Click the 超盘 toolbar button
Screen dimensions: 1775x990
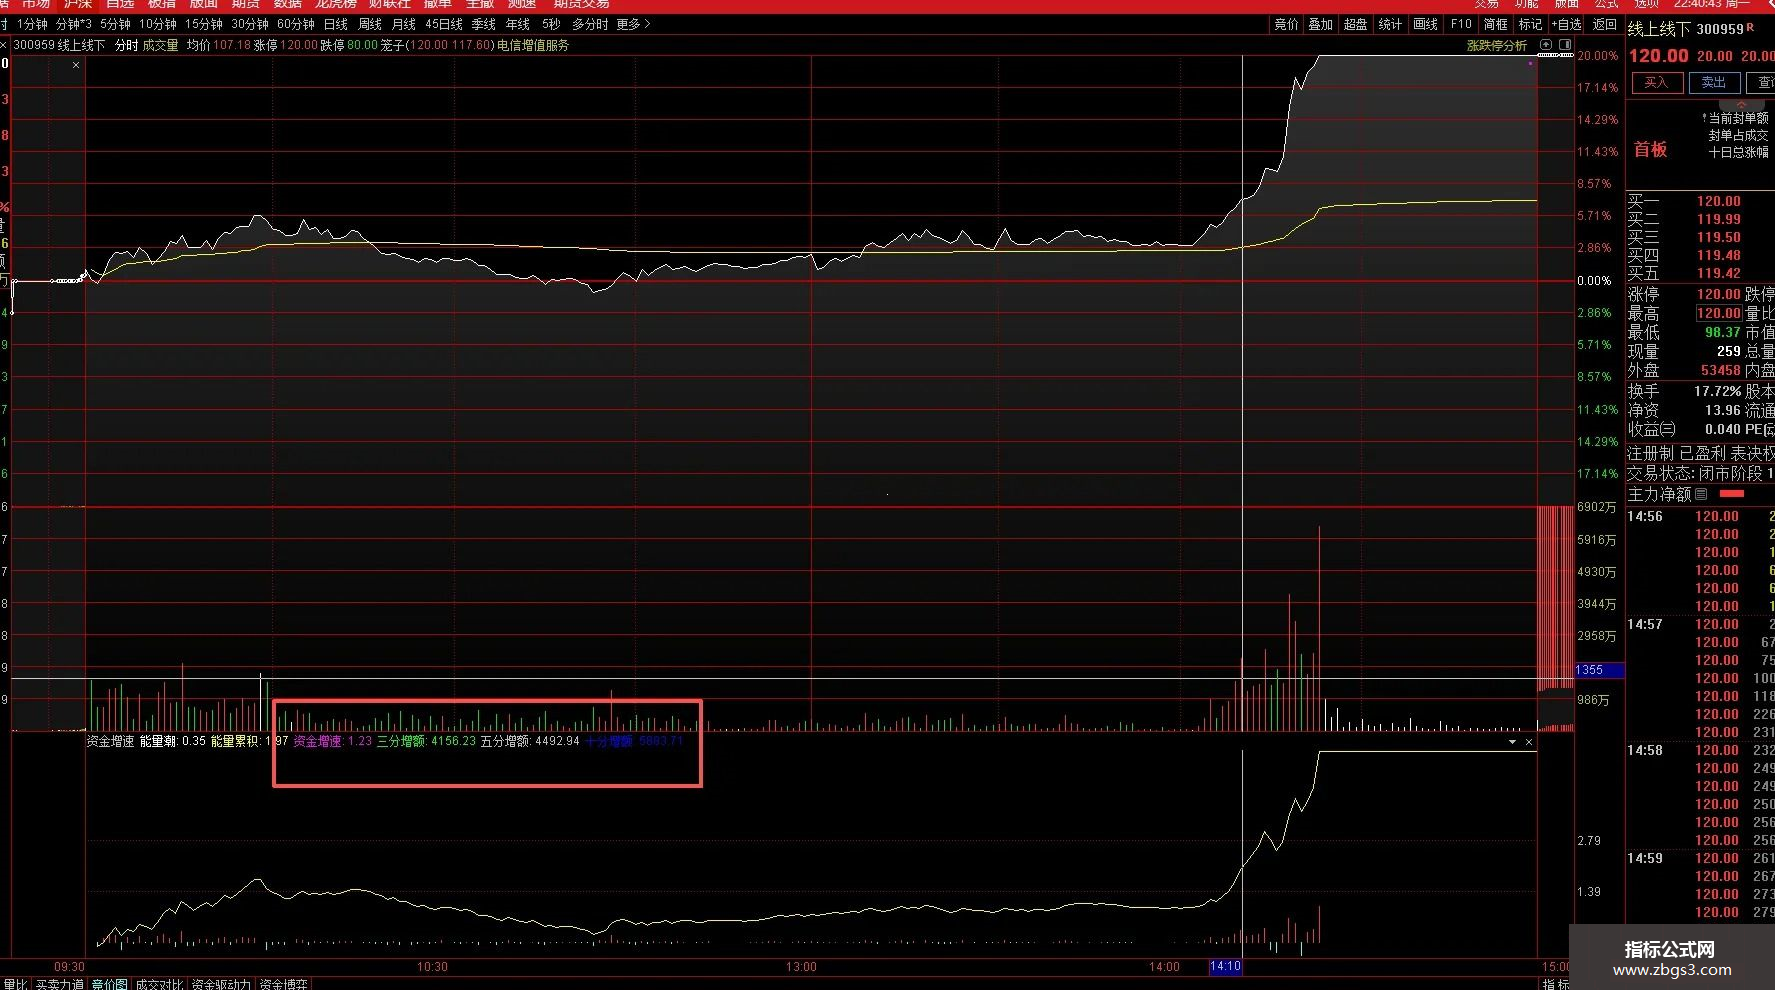click(1356, 24)
